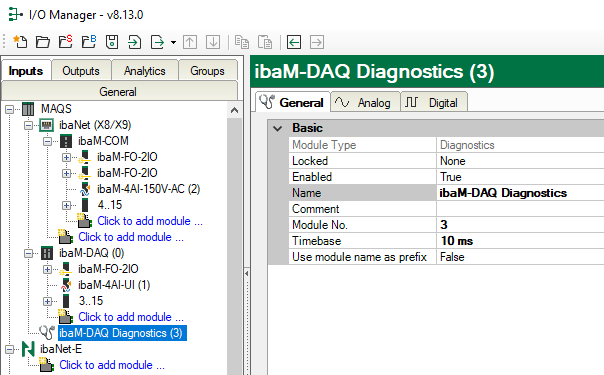Screen dimensions: 604x375
Task: Collapse the ibaNet (X8/X9) tree node
Action: [x=28, y=126]
